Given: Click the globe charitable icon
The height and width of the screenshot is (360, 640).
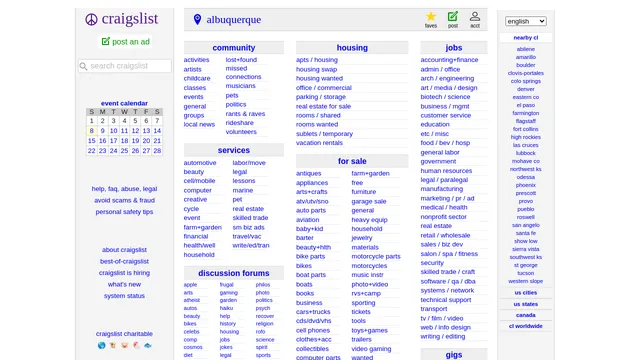Looking at the screenshot, I should click(102, 345).
